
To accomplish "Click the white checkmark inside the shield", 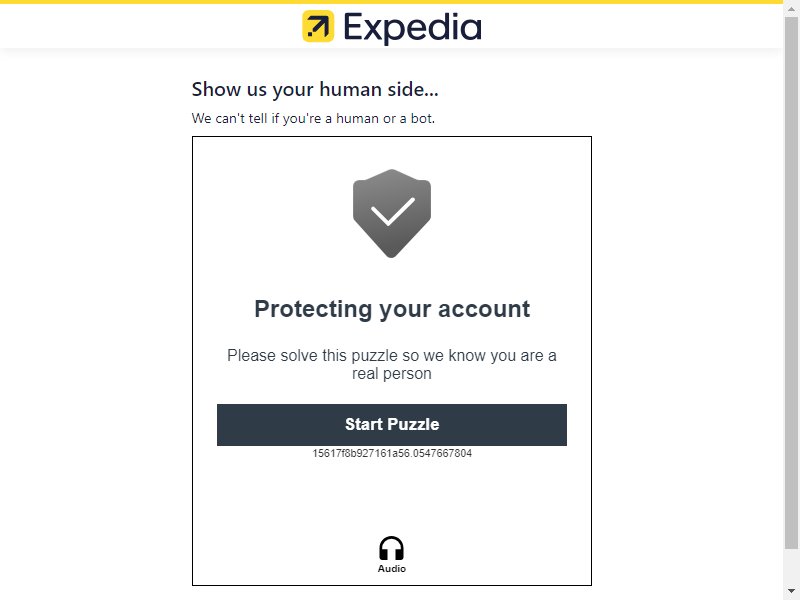I will [392, 211].
